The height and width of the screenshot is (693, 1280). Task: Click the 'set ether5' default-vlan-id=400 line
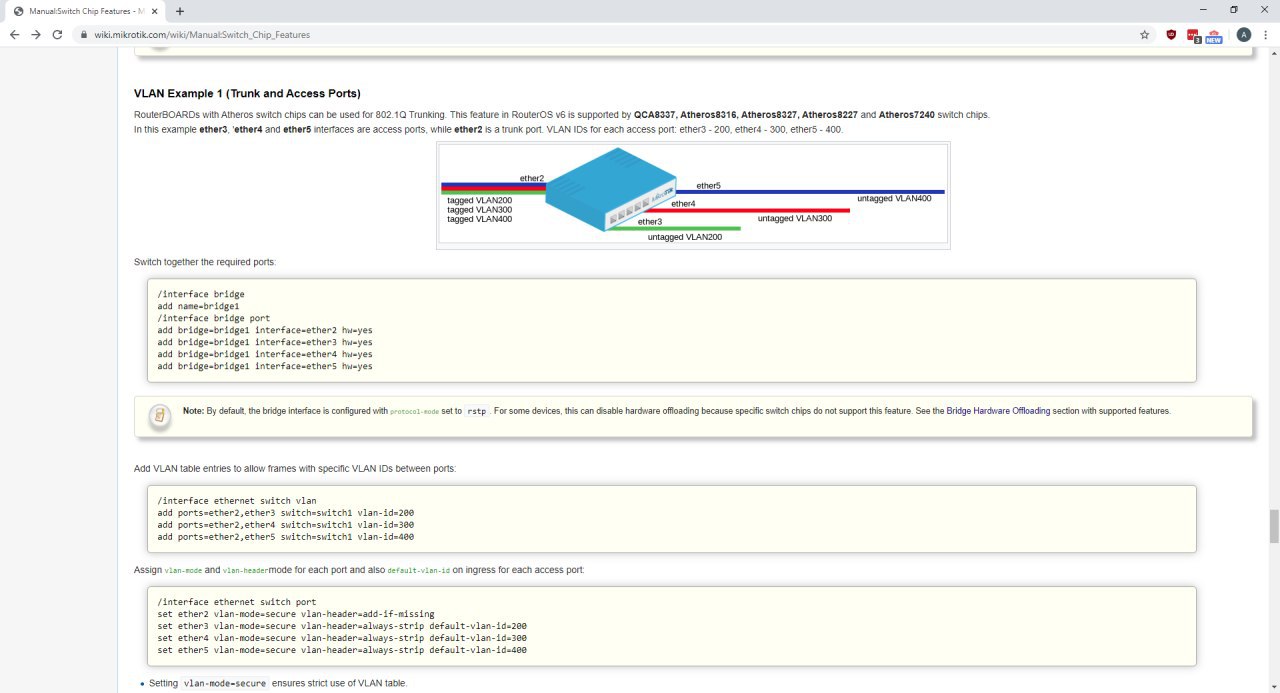pyautogui.click(x=342, y=650)
